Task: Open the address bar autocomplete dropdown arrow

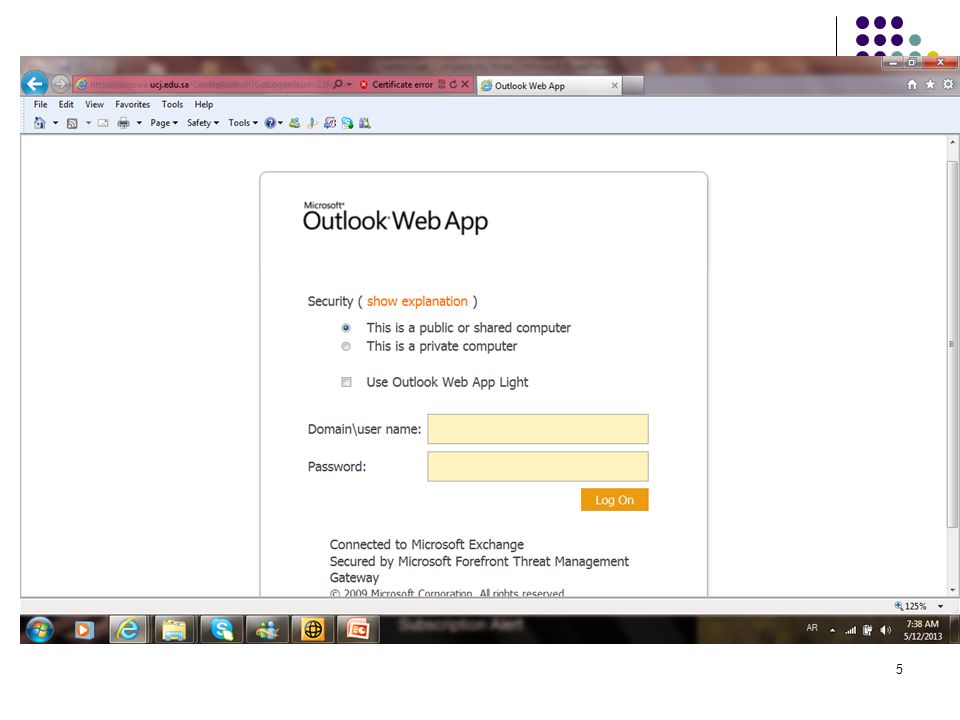Action: tap(349, 84)
